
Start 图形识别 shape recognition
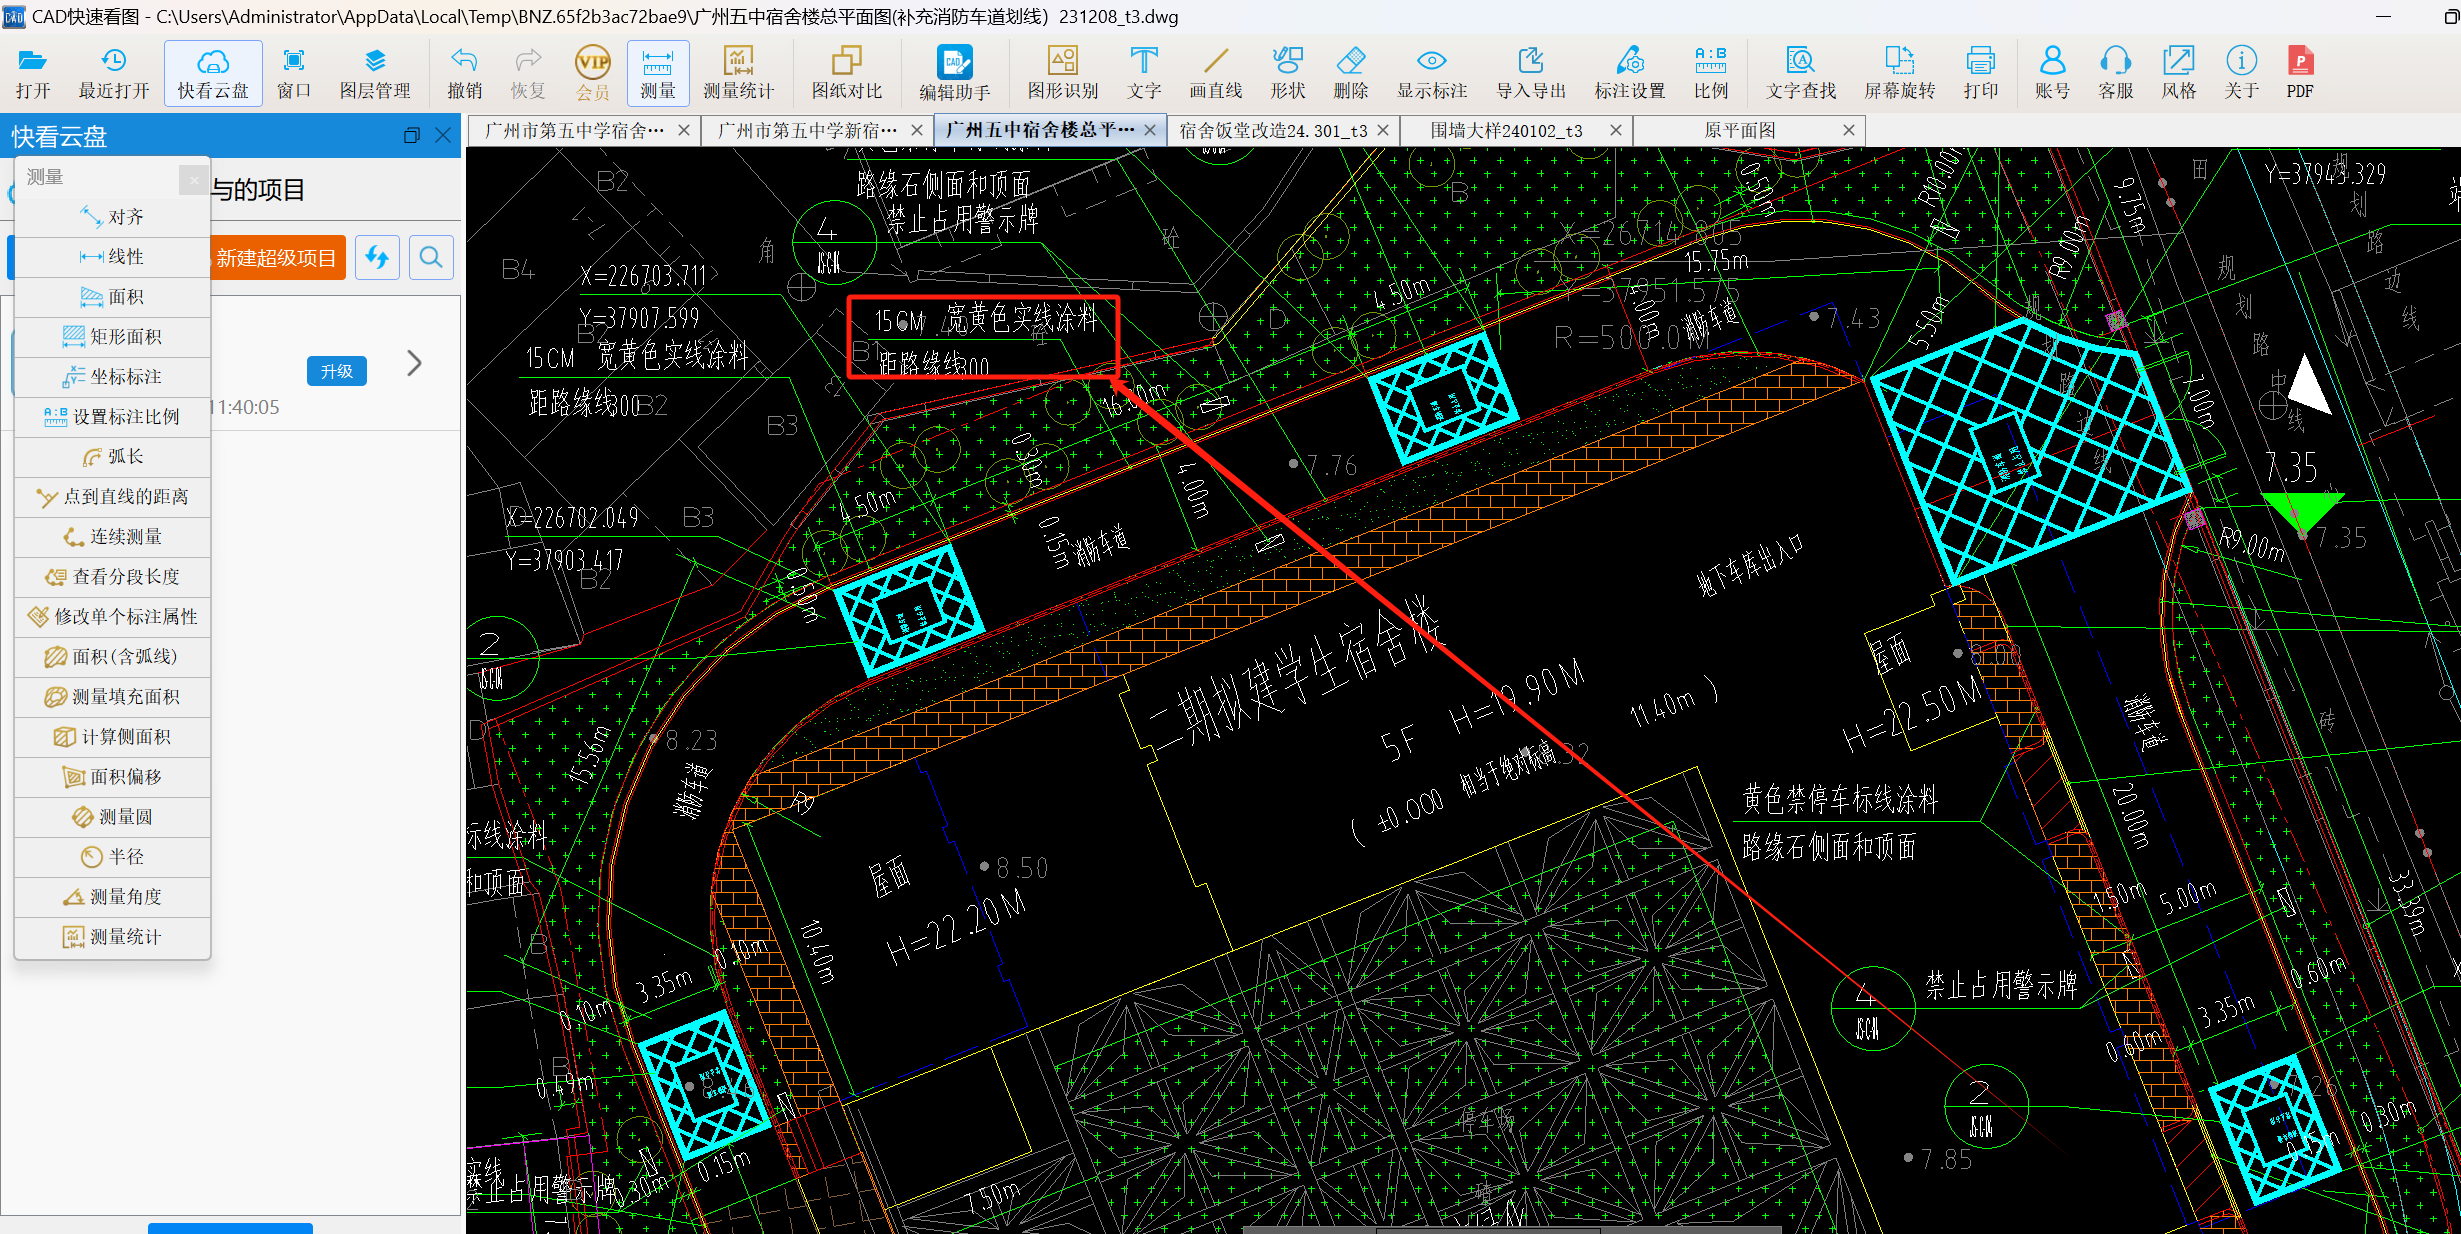(1063, 73)
